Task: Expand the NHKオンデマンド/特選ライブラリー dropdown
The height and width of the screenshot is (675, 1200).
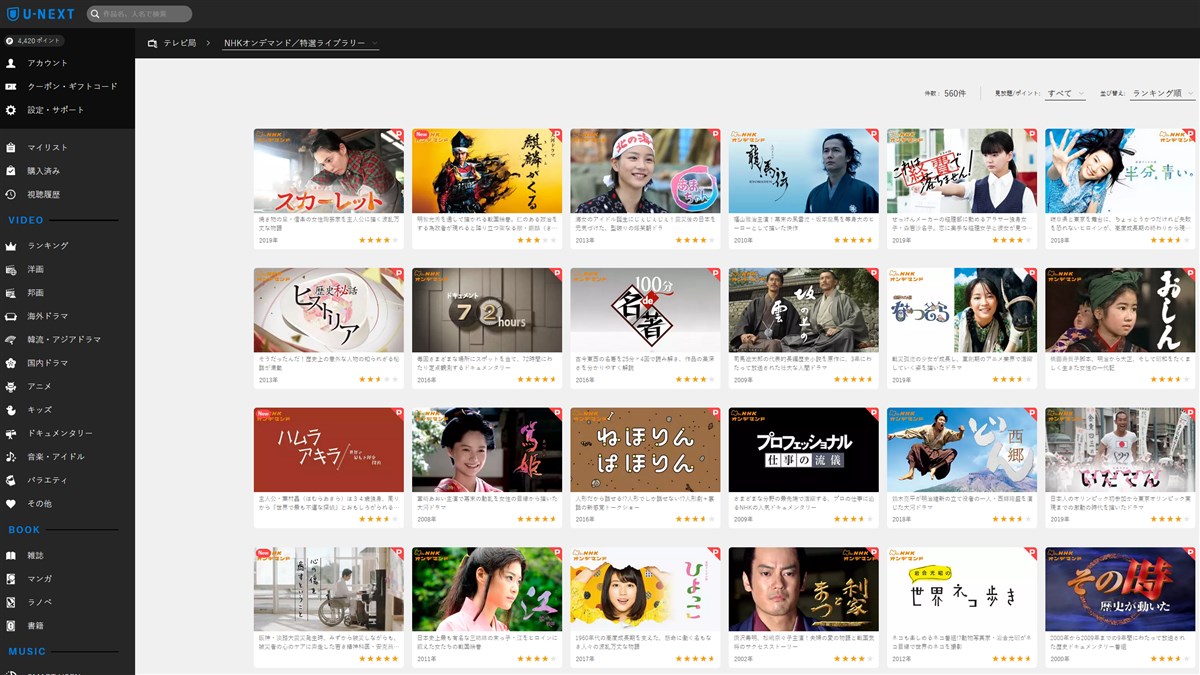Action: point(301,44)
